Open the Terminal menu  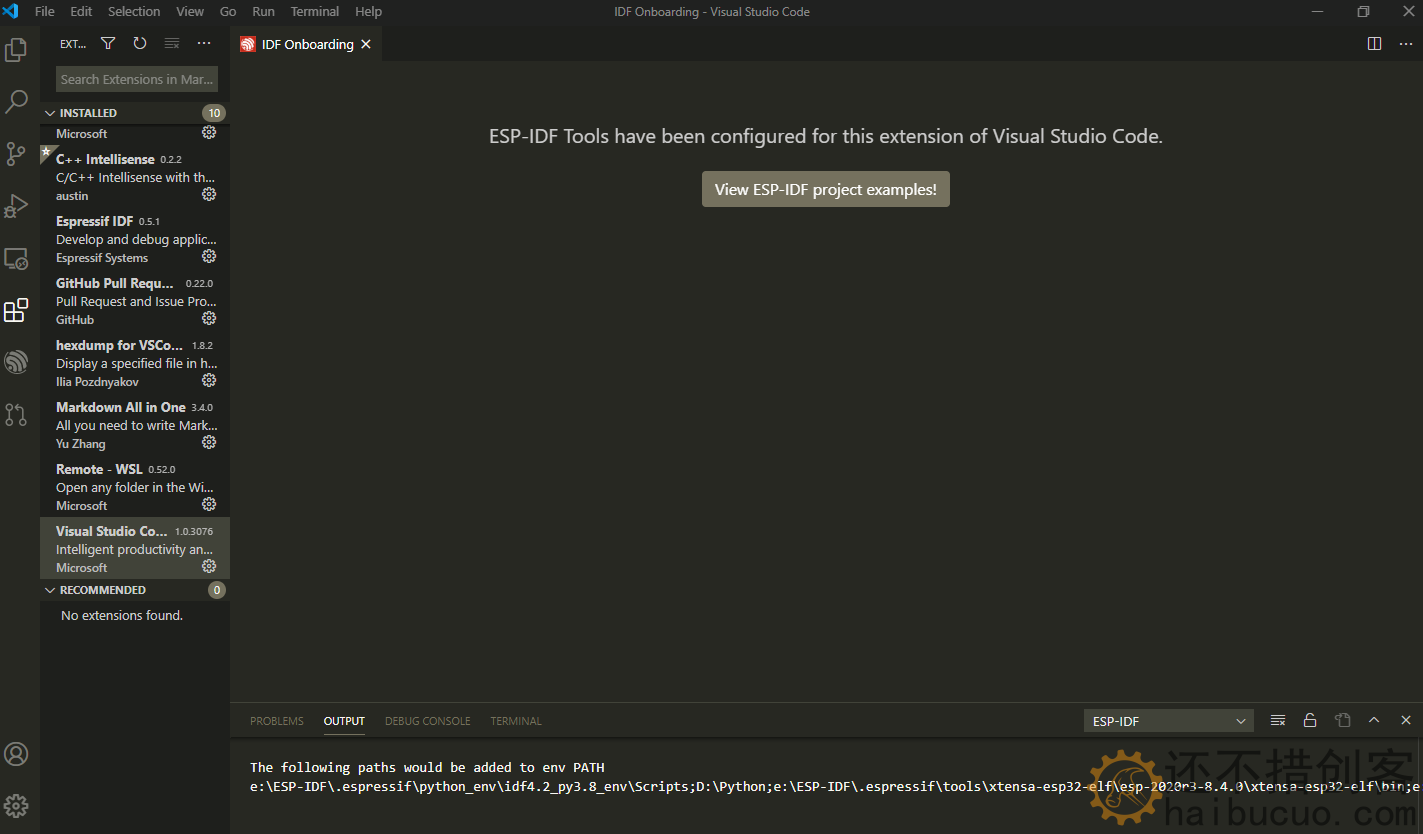tap(315, 12)
